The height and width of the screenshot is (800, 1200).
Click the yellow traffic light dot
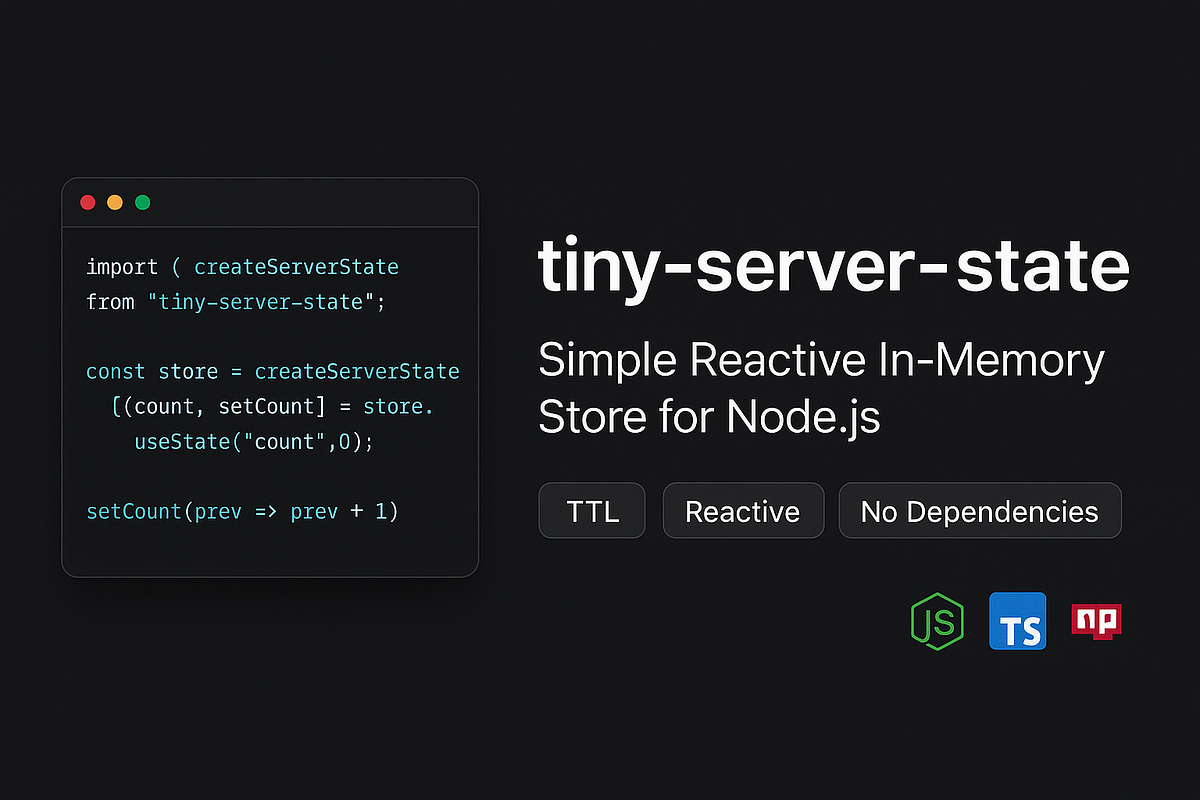pos(115,201)
